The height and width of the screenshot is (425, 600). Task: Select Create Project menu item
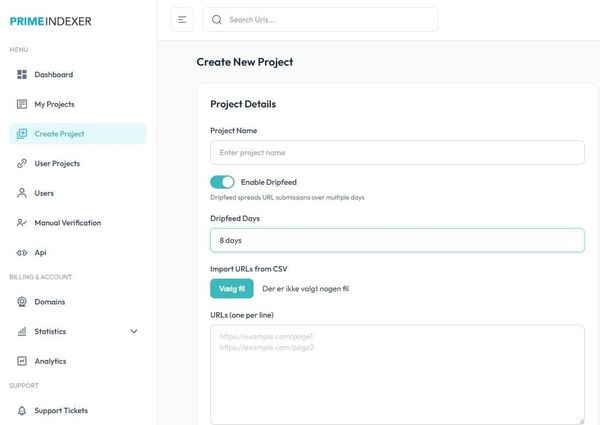[x=78, y=134]
